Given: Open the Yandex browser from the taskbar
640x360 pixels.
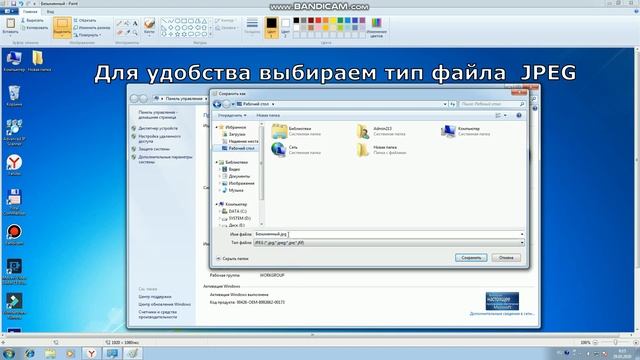Looking at the screenshot, I should (x=91, y=353).
